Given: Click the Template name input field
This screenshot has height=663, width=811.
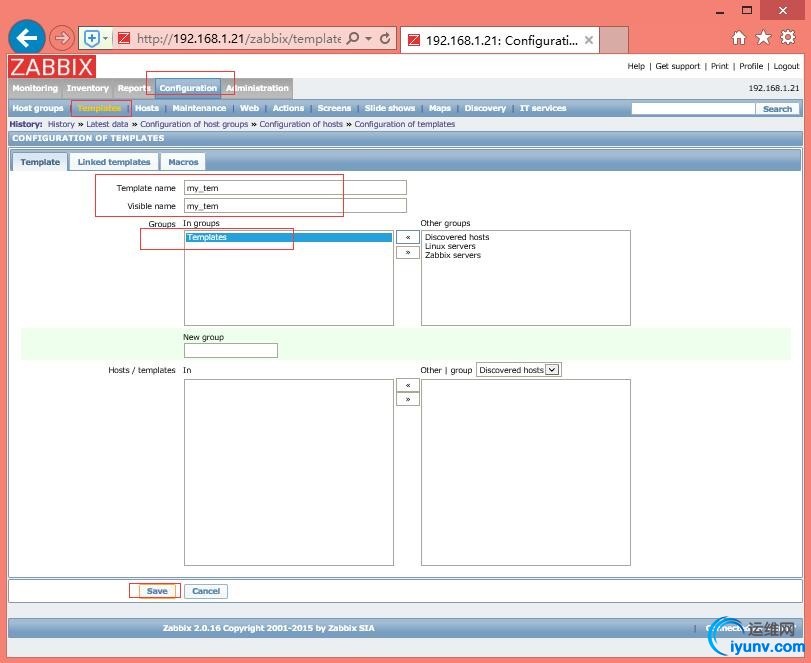Looking at the screenshot, I should click(x=295, y=188).
